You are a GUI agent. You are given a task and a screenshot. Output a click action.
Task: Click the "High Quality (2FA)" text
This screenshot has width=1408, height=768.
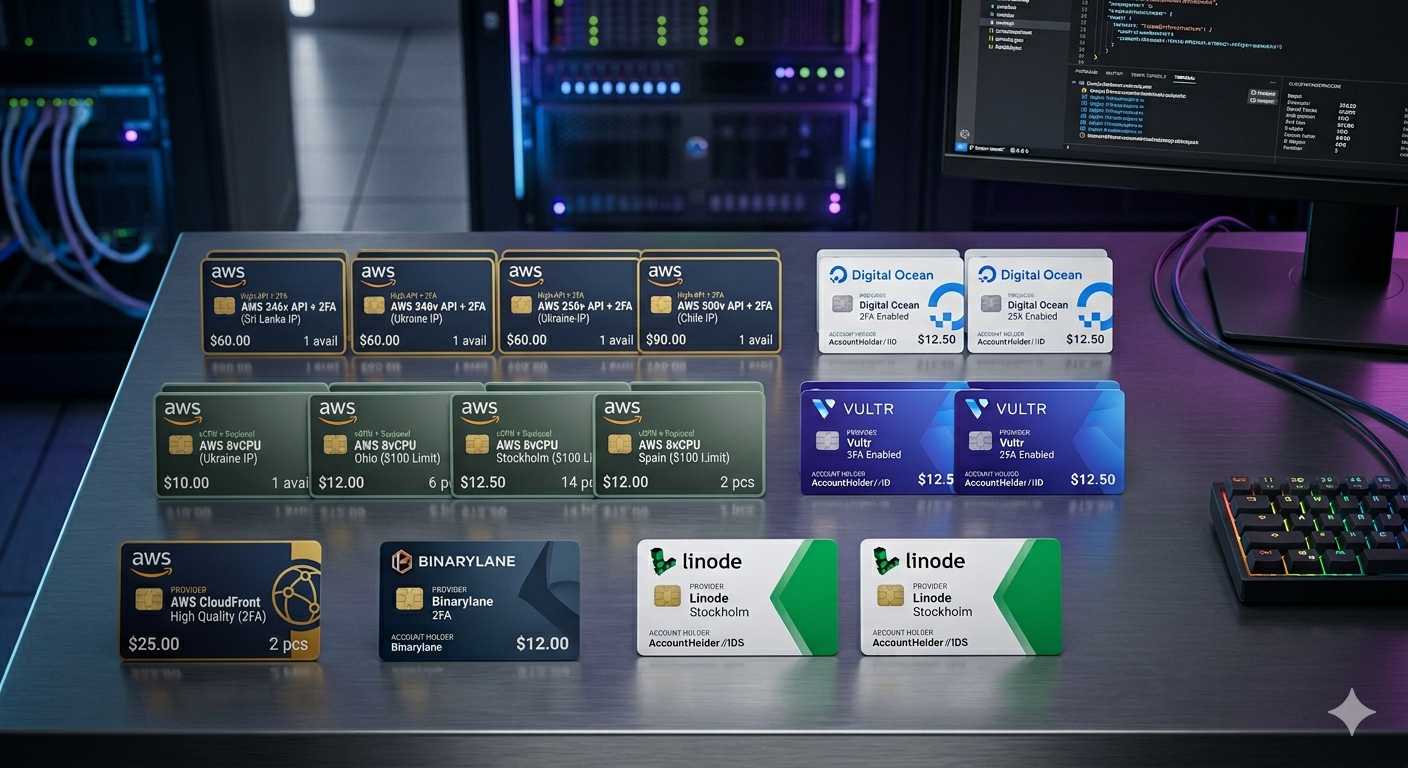pos(217,617)
